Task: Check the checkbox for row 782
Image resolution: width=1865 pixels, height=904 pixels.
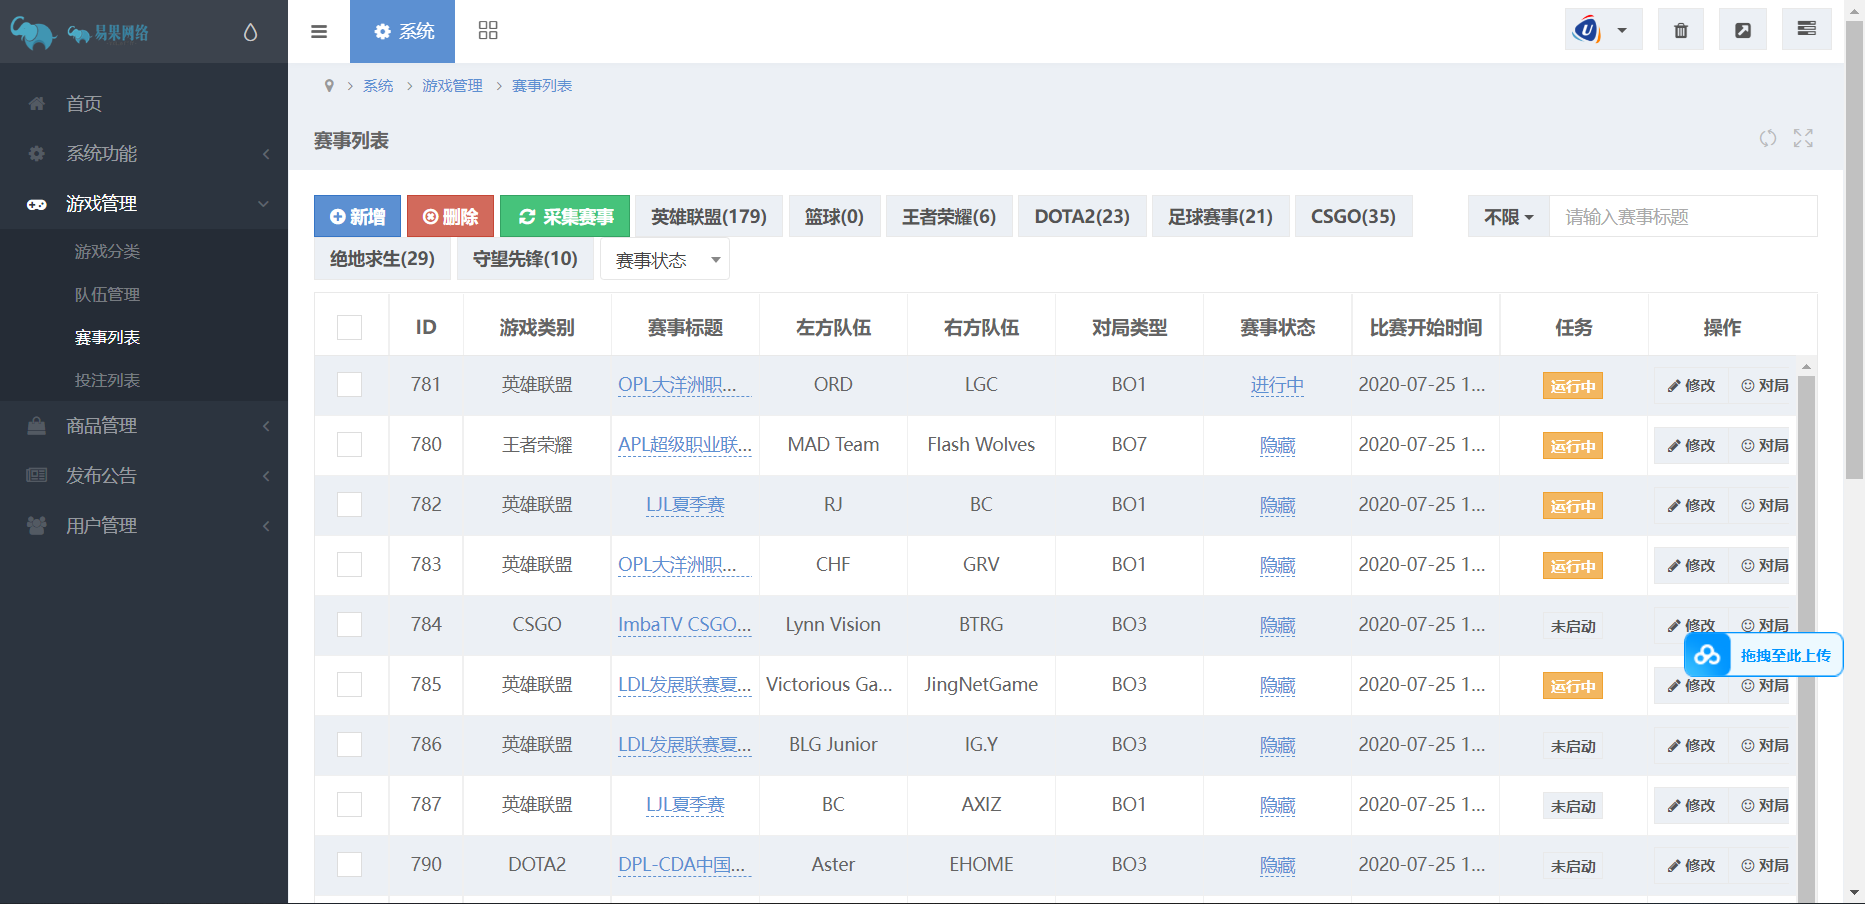Action: pyautogui.click(x=350, y=505)
